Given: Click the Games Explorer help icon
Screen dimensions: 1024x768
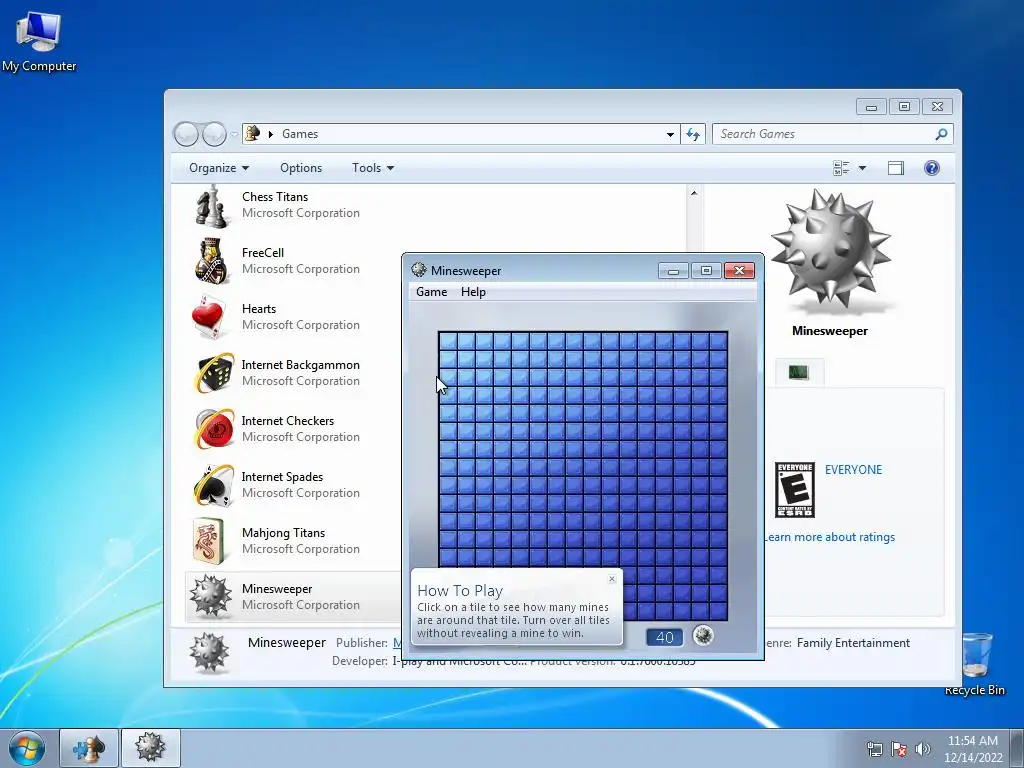Looking at the screenshot, I should (x=931, y=168).
